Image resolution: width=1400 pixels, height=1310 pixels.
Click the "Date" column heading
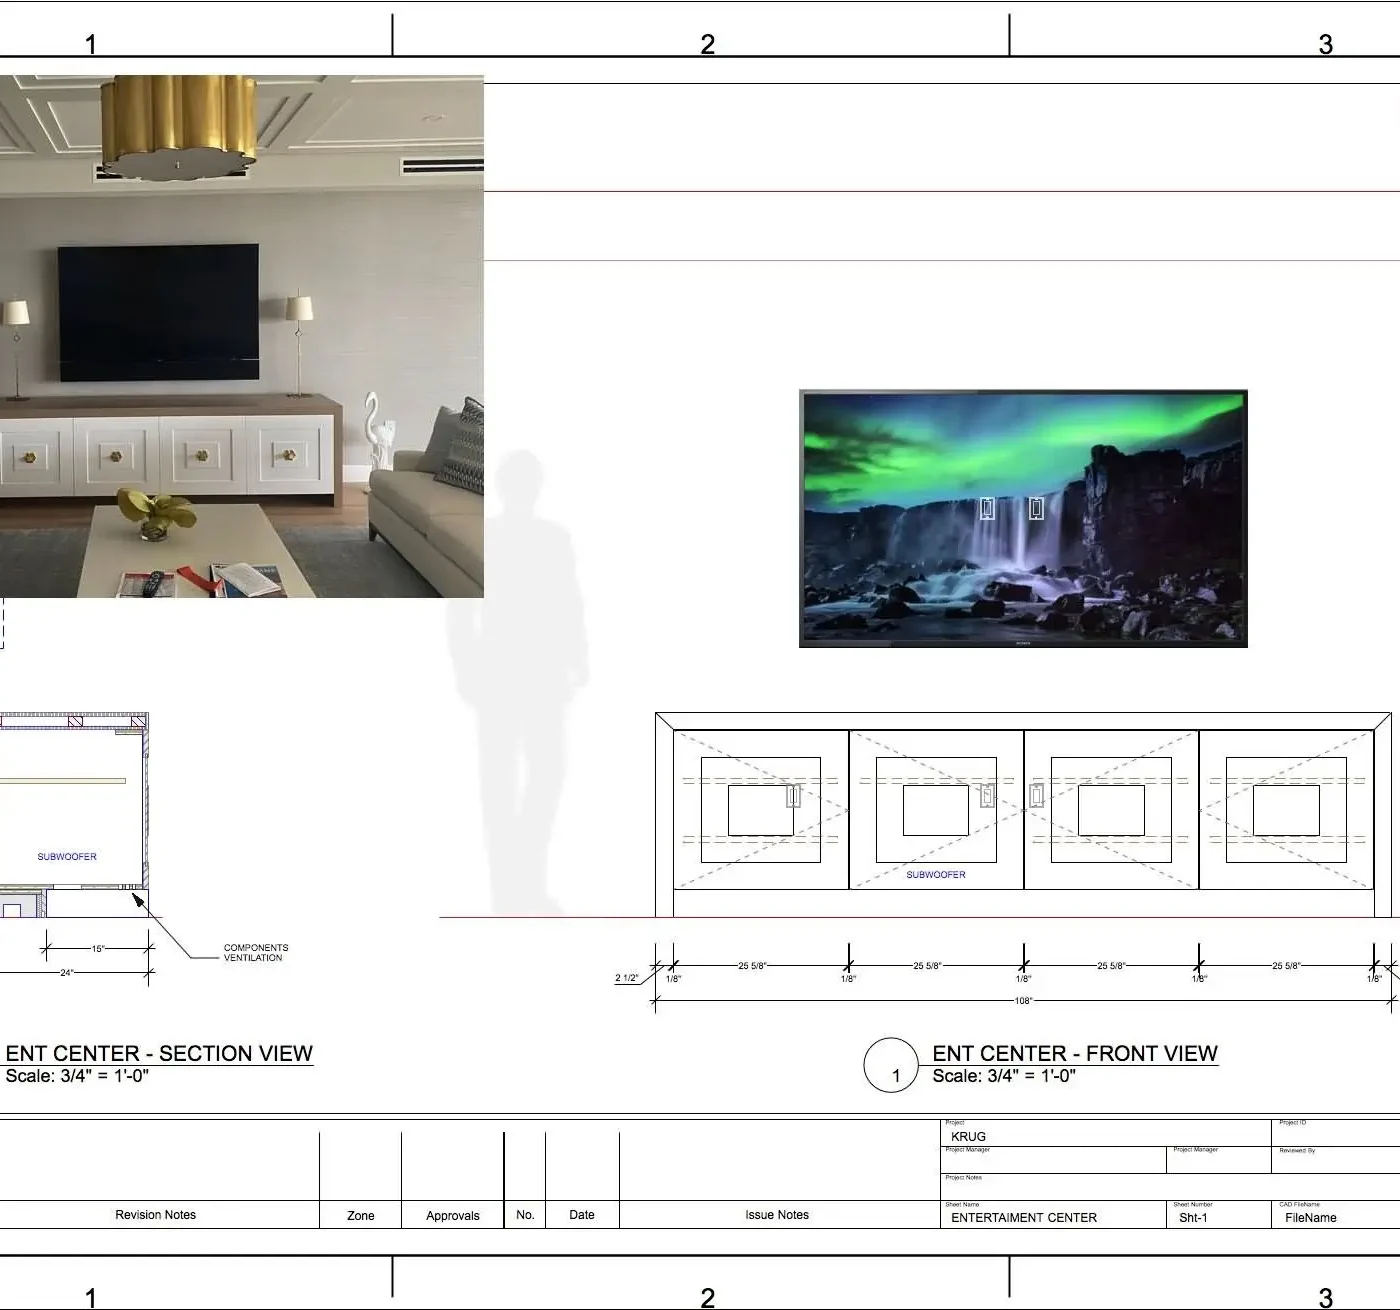(x=582, y=1215)
